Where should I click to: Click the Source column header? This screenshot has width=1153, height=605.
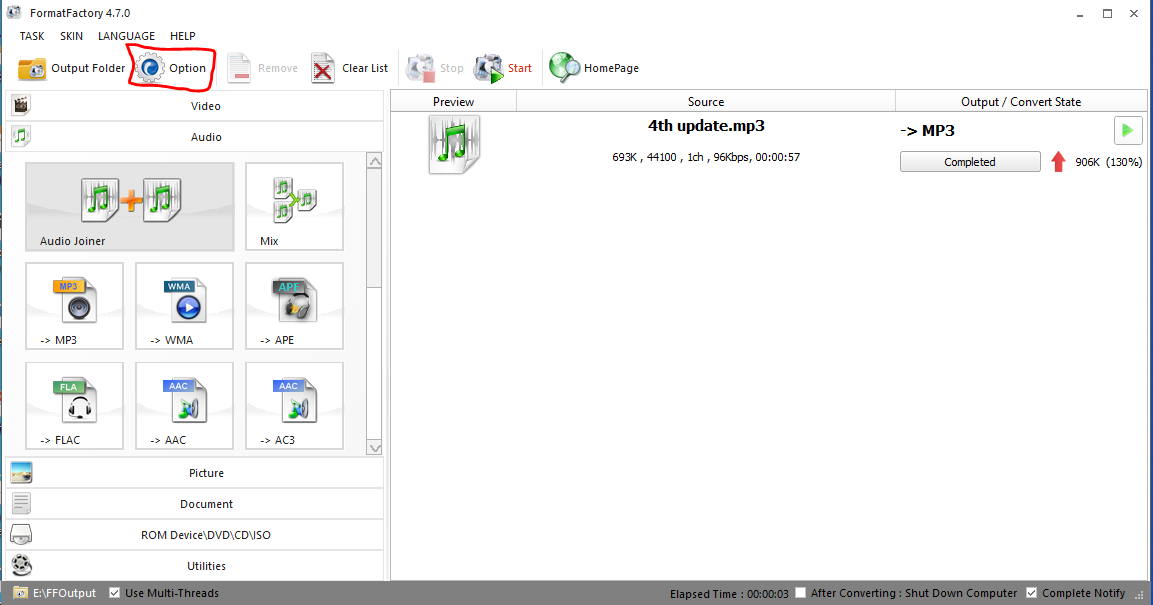[x=706, y=101]
